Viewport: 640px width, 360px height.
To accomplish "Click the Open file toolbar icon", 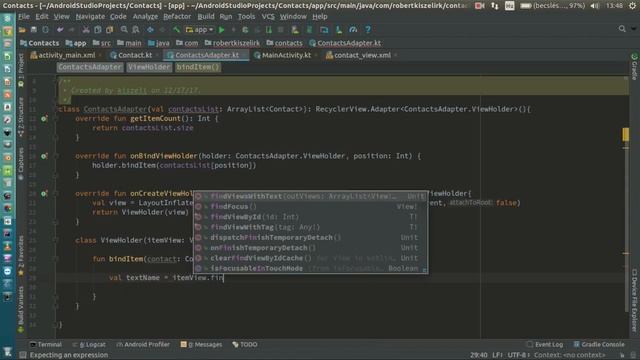I will pyautogui.click(x=22, y=30).
